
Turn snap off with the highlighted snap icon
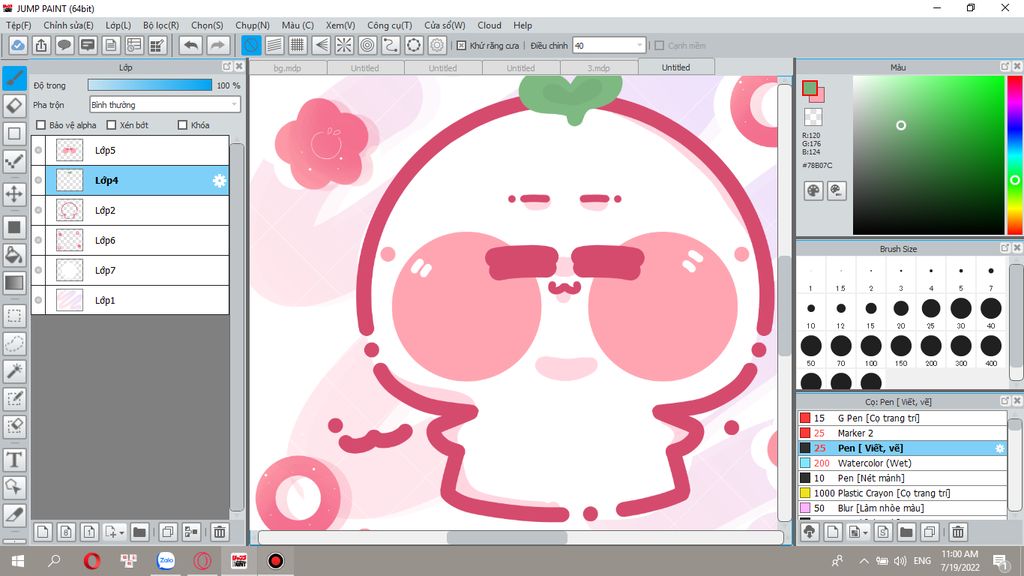point(251,45)
